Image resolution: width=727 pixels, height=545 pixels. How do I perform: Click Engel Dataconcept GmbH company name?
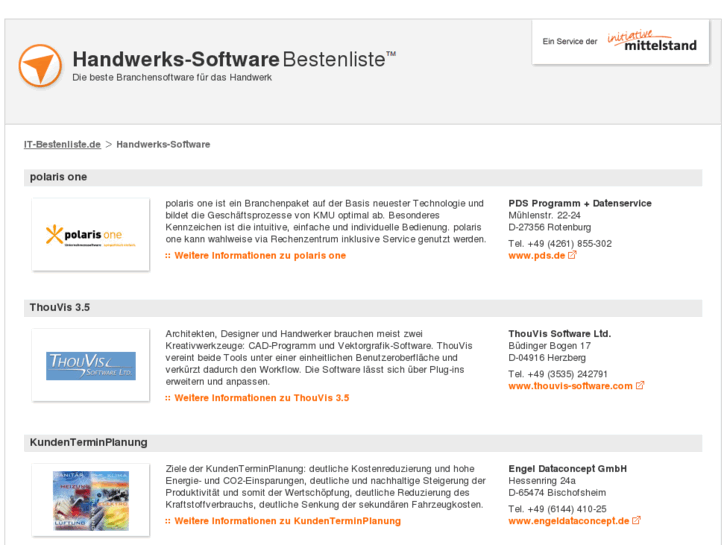point(568,468)
